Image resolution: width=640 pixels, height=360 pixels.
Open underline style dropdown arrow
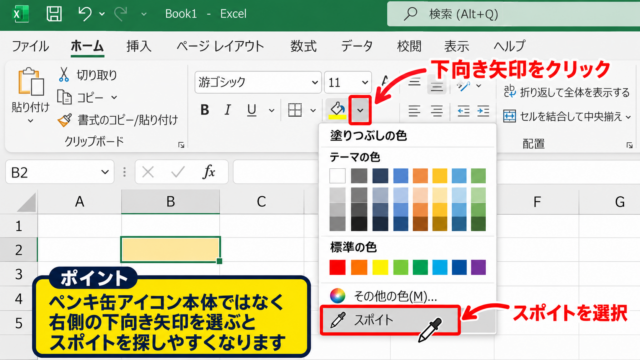(271, 110)
